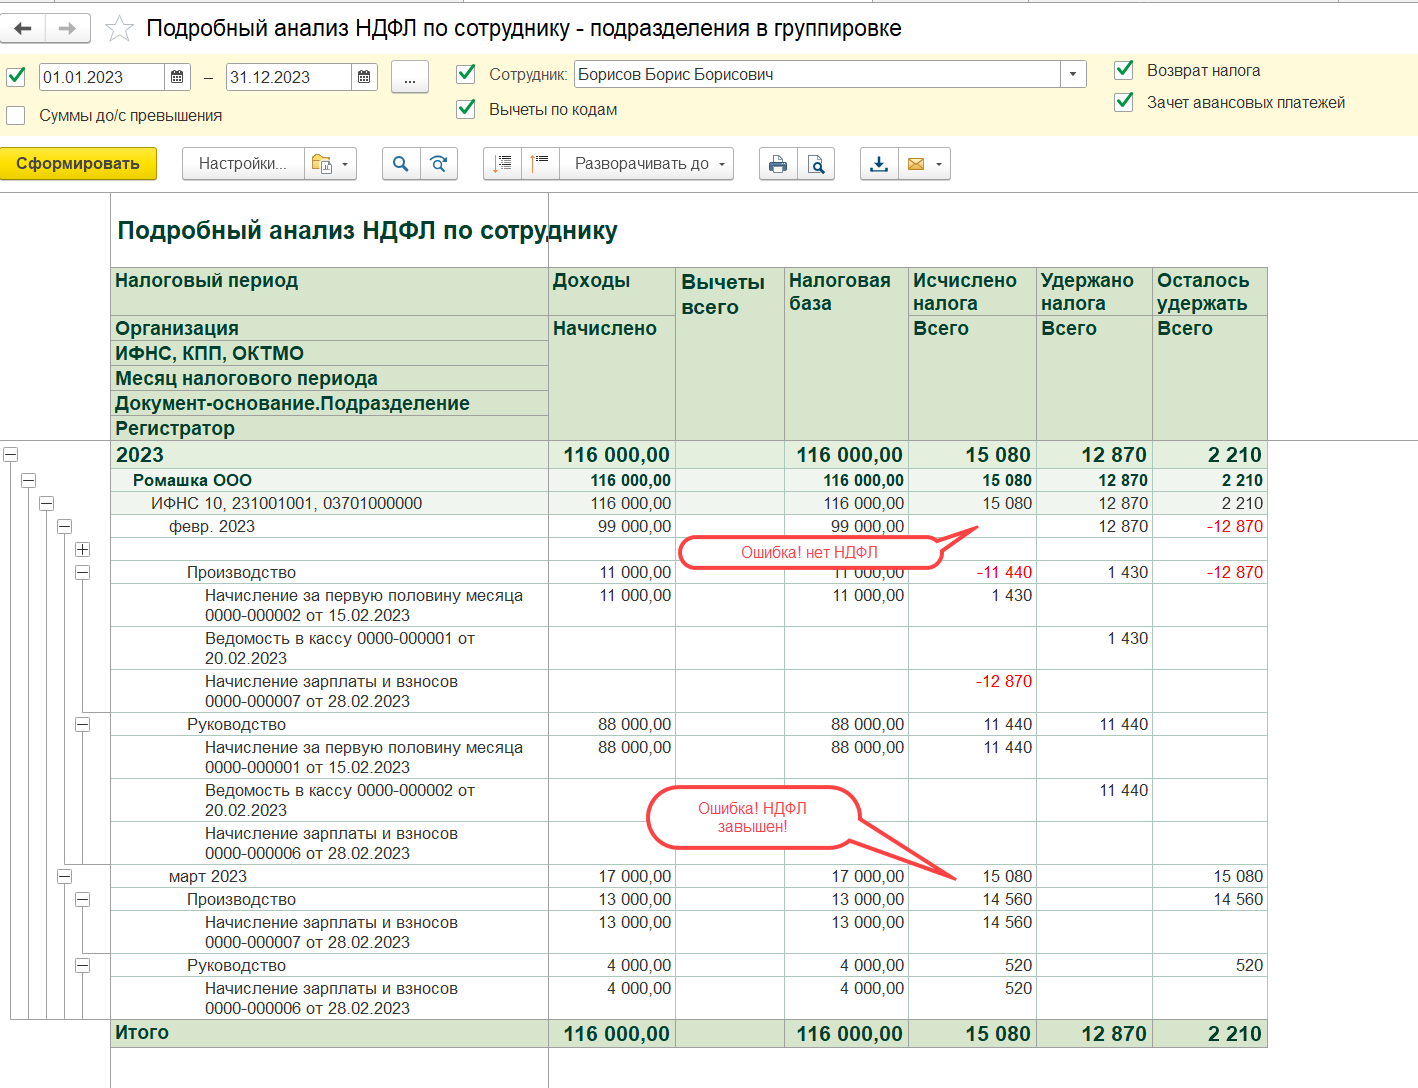Click the Find next icon

pos(439,164)
